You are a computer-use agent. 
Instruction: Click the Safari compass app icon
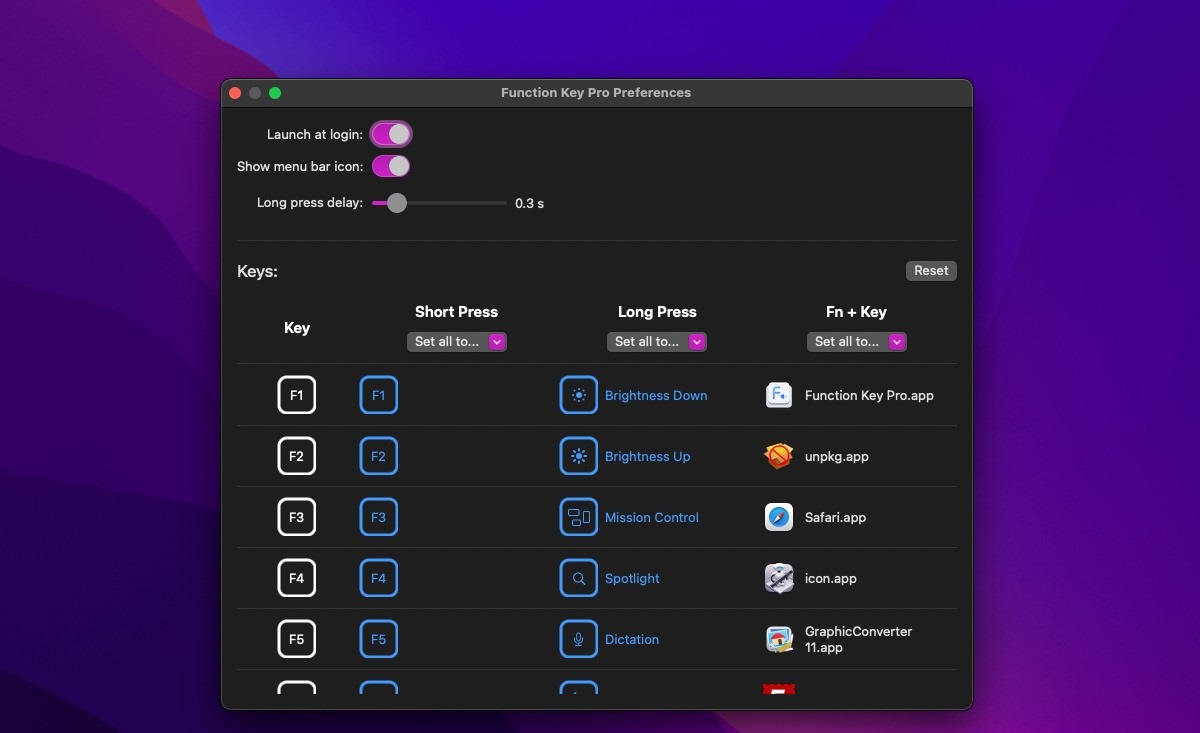[779, 517]
